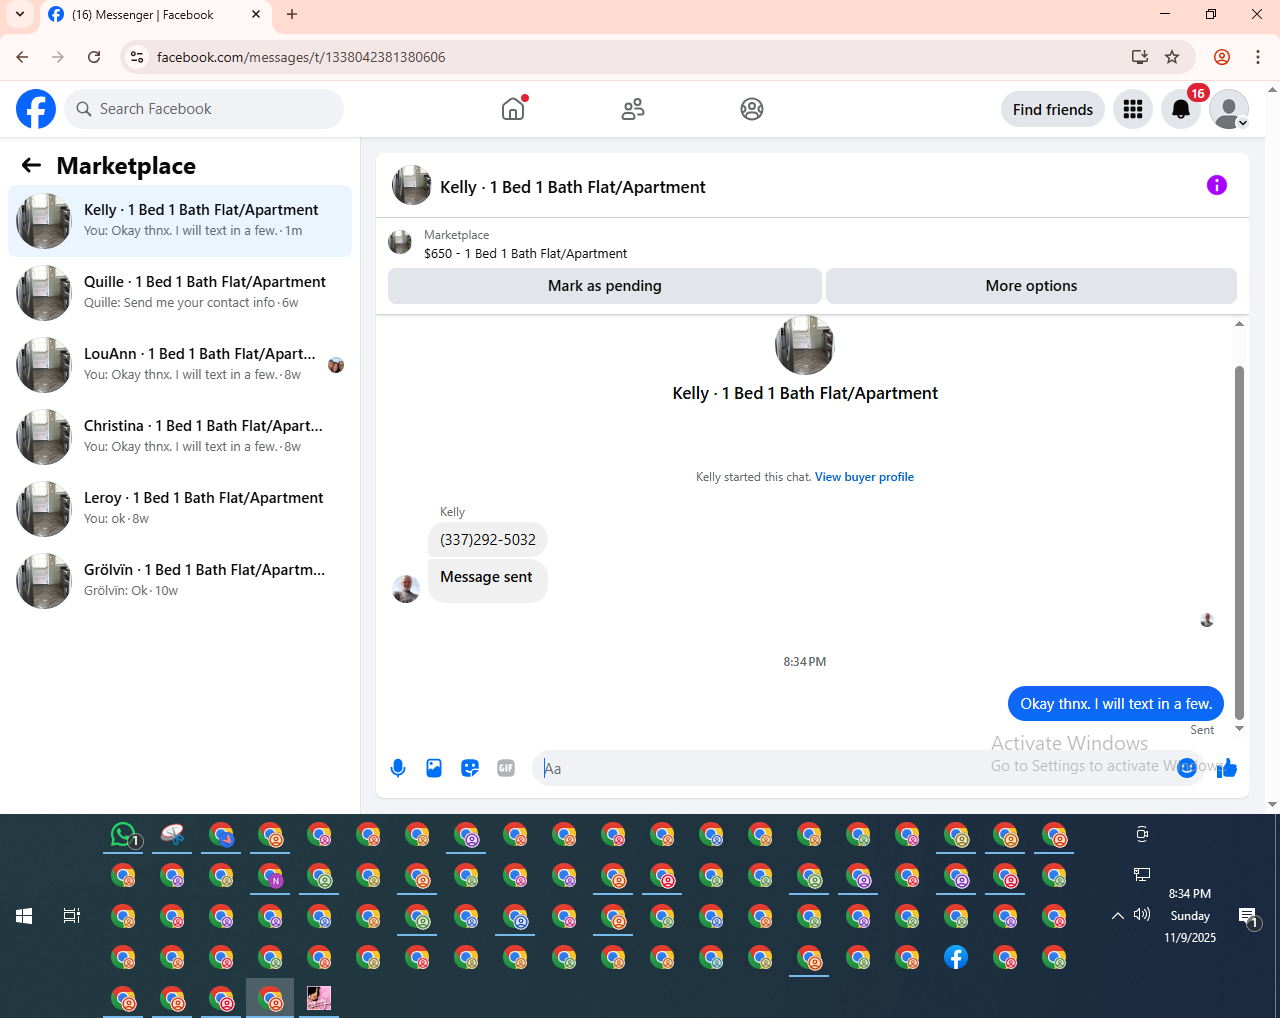Viewport: 1280px width, 1018px height.
Task: Open the $650 listing link in header
Action: click(x=526, y=254)
